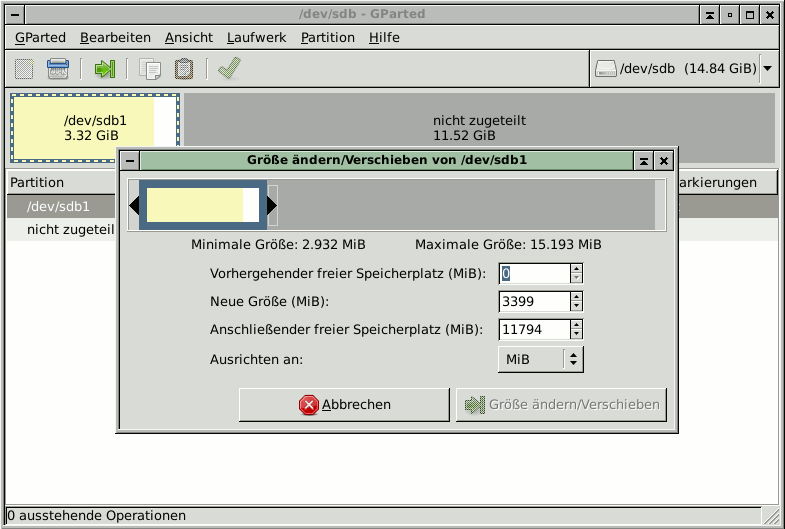Click the paste clipboard toolbar icon

coord(184,69)
